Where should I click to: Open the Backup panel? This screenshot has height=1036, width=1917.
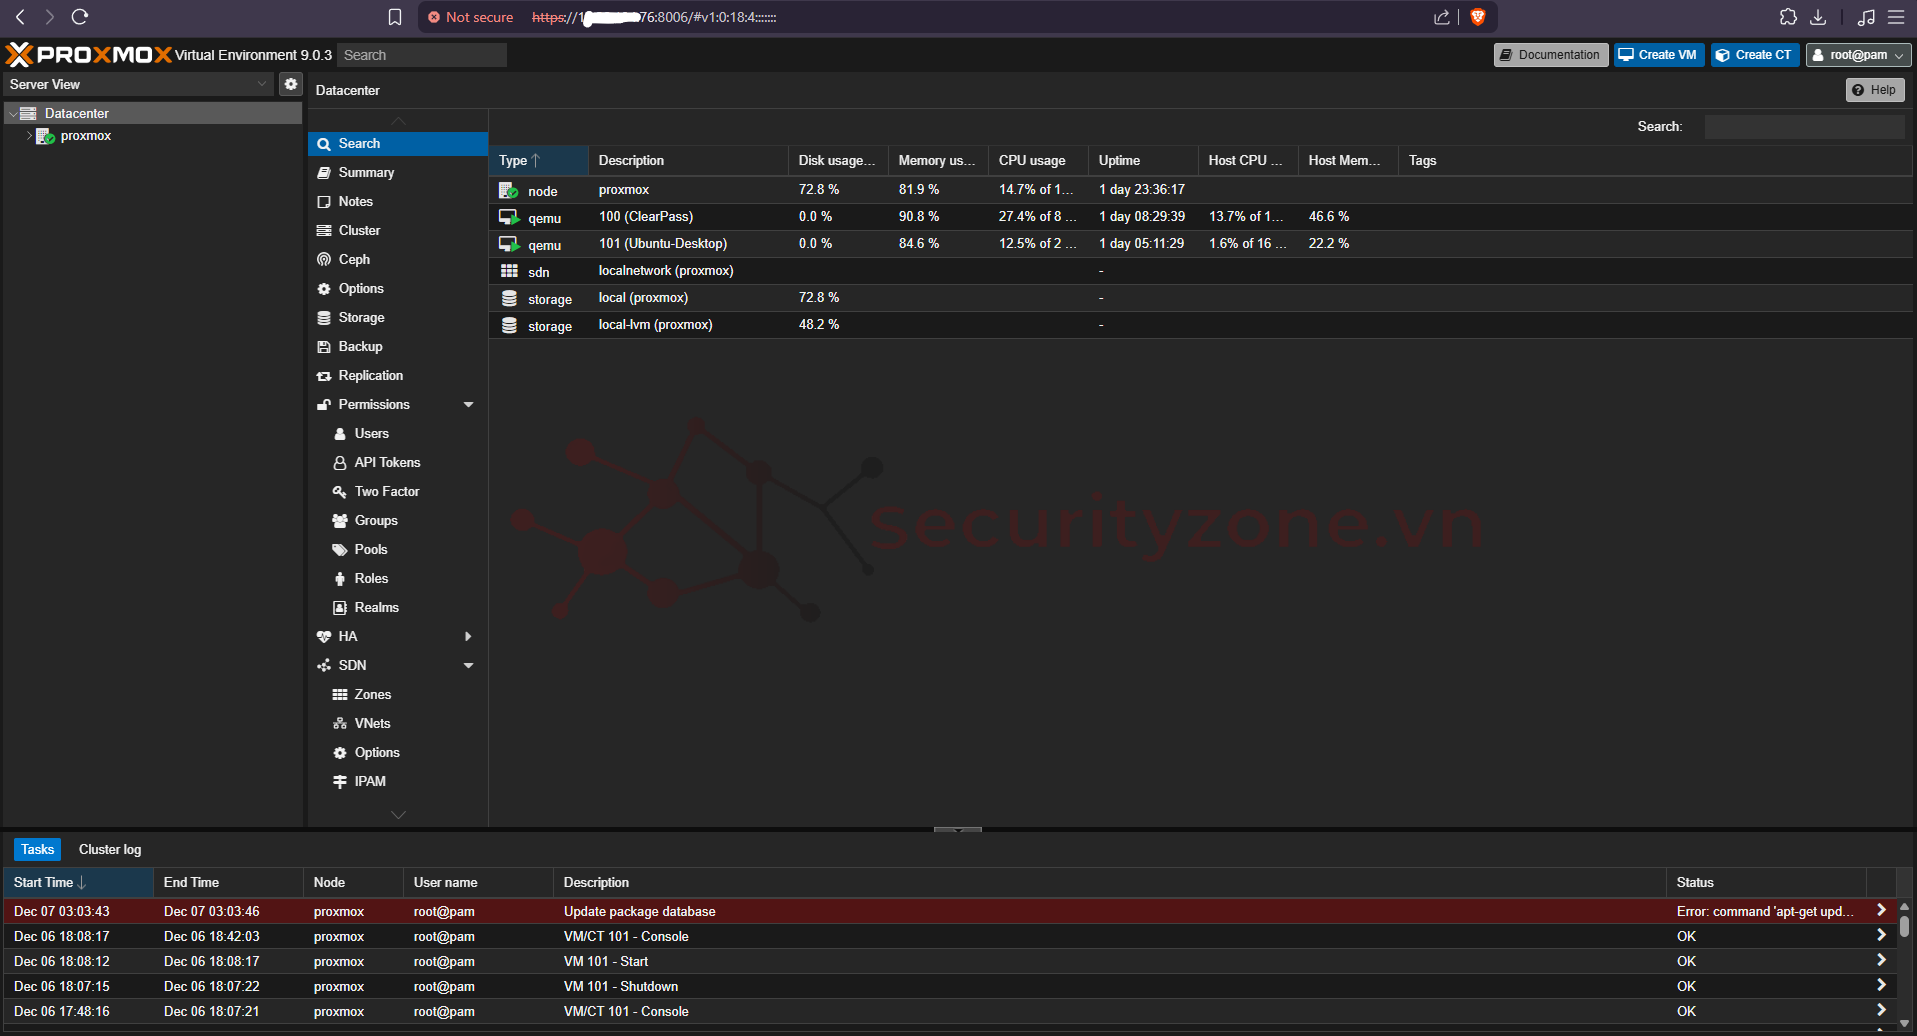click(x=360, y=346)
